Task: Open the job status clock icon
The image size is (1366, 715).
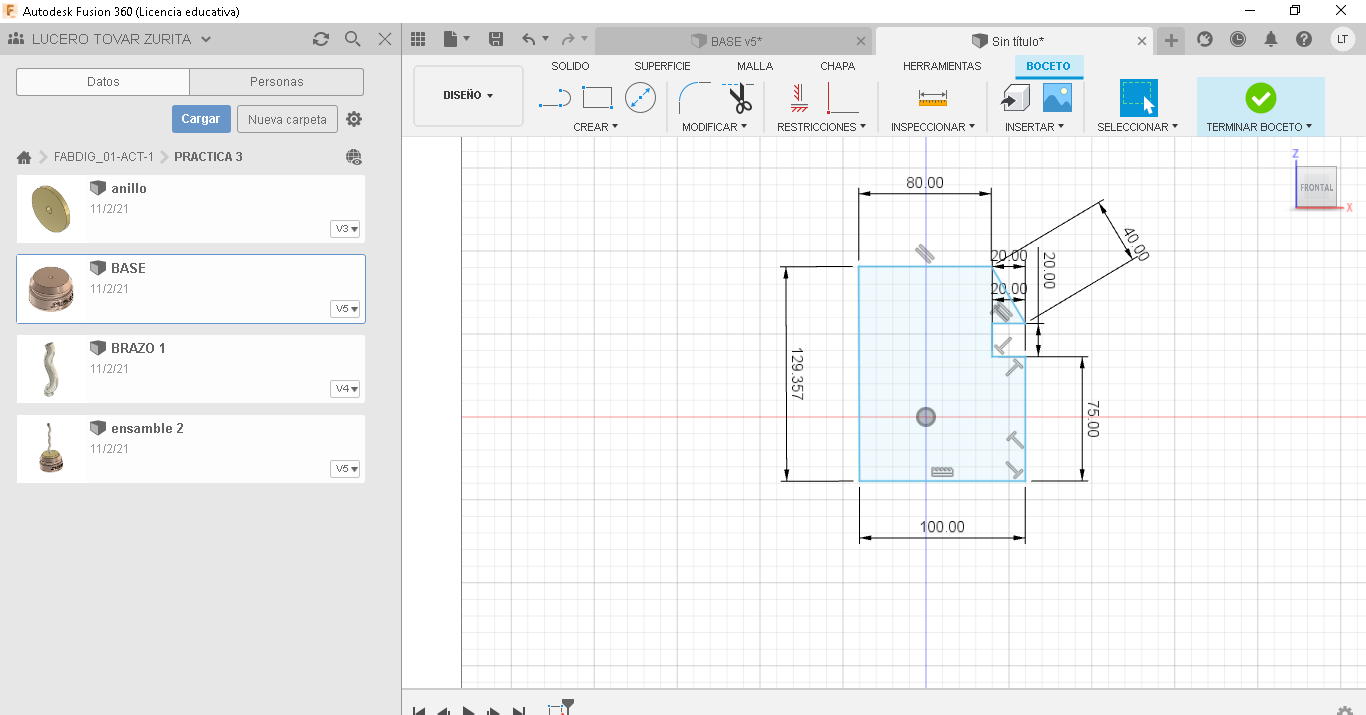Action: tap(1238, 39)
